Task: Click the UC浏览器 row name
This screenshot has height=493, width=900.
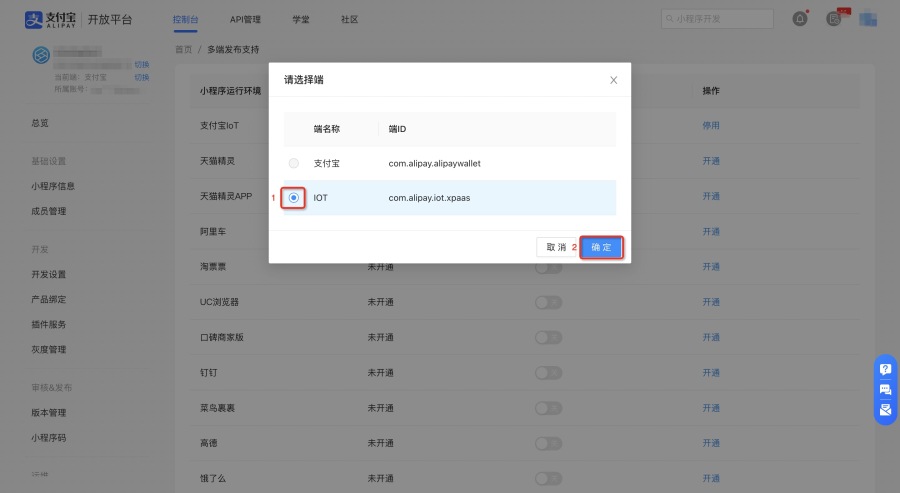Action: [219, 302]
